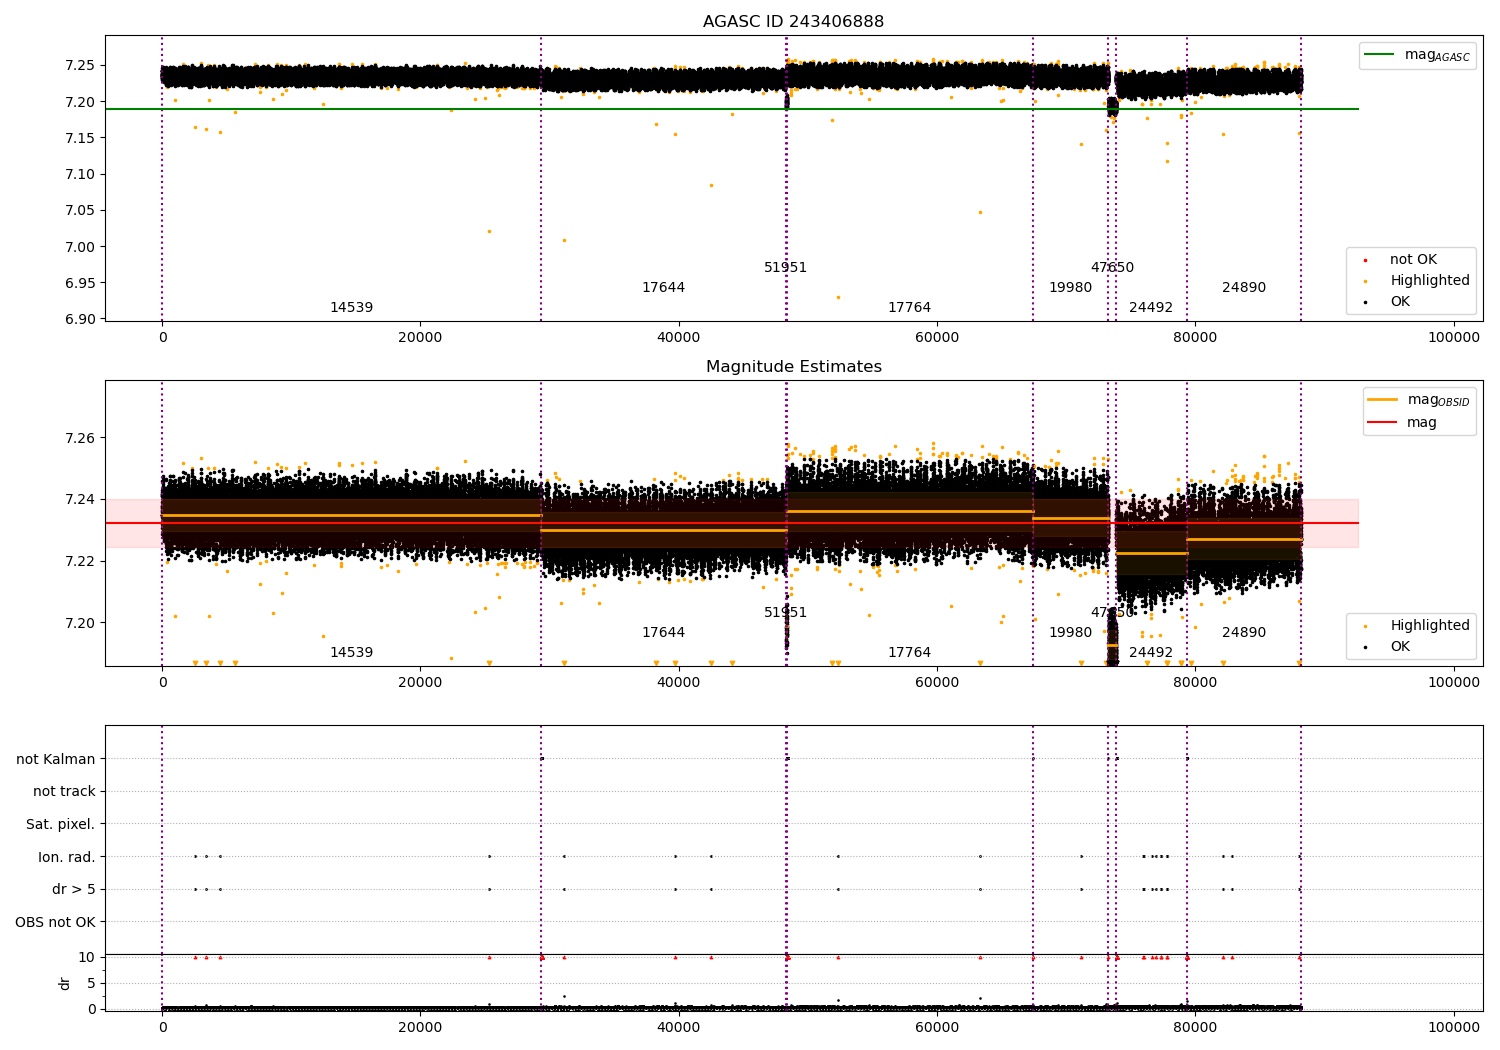Viewport: 1500px width, 1050px height.
Task: Click the 20000 x-tick under the top plot
Action: coord(420,338)
